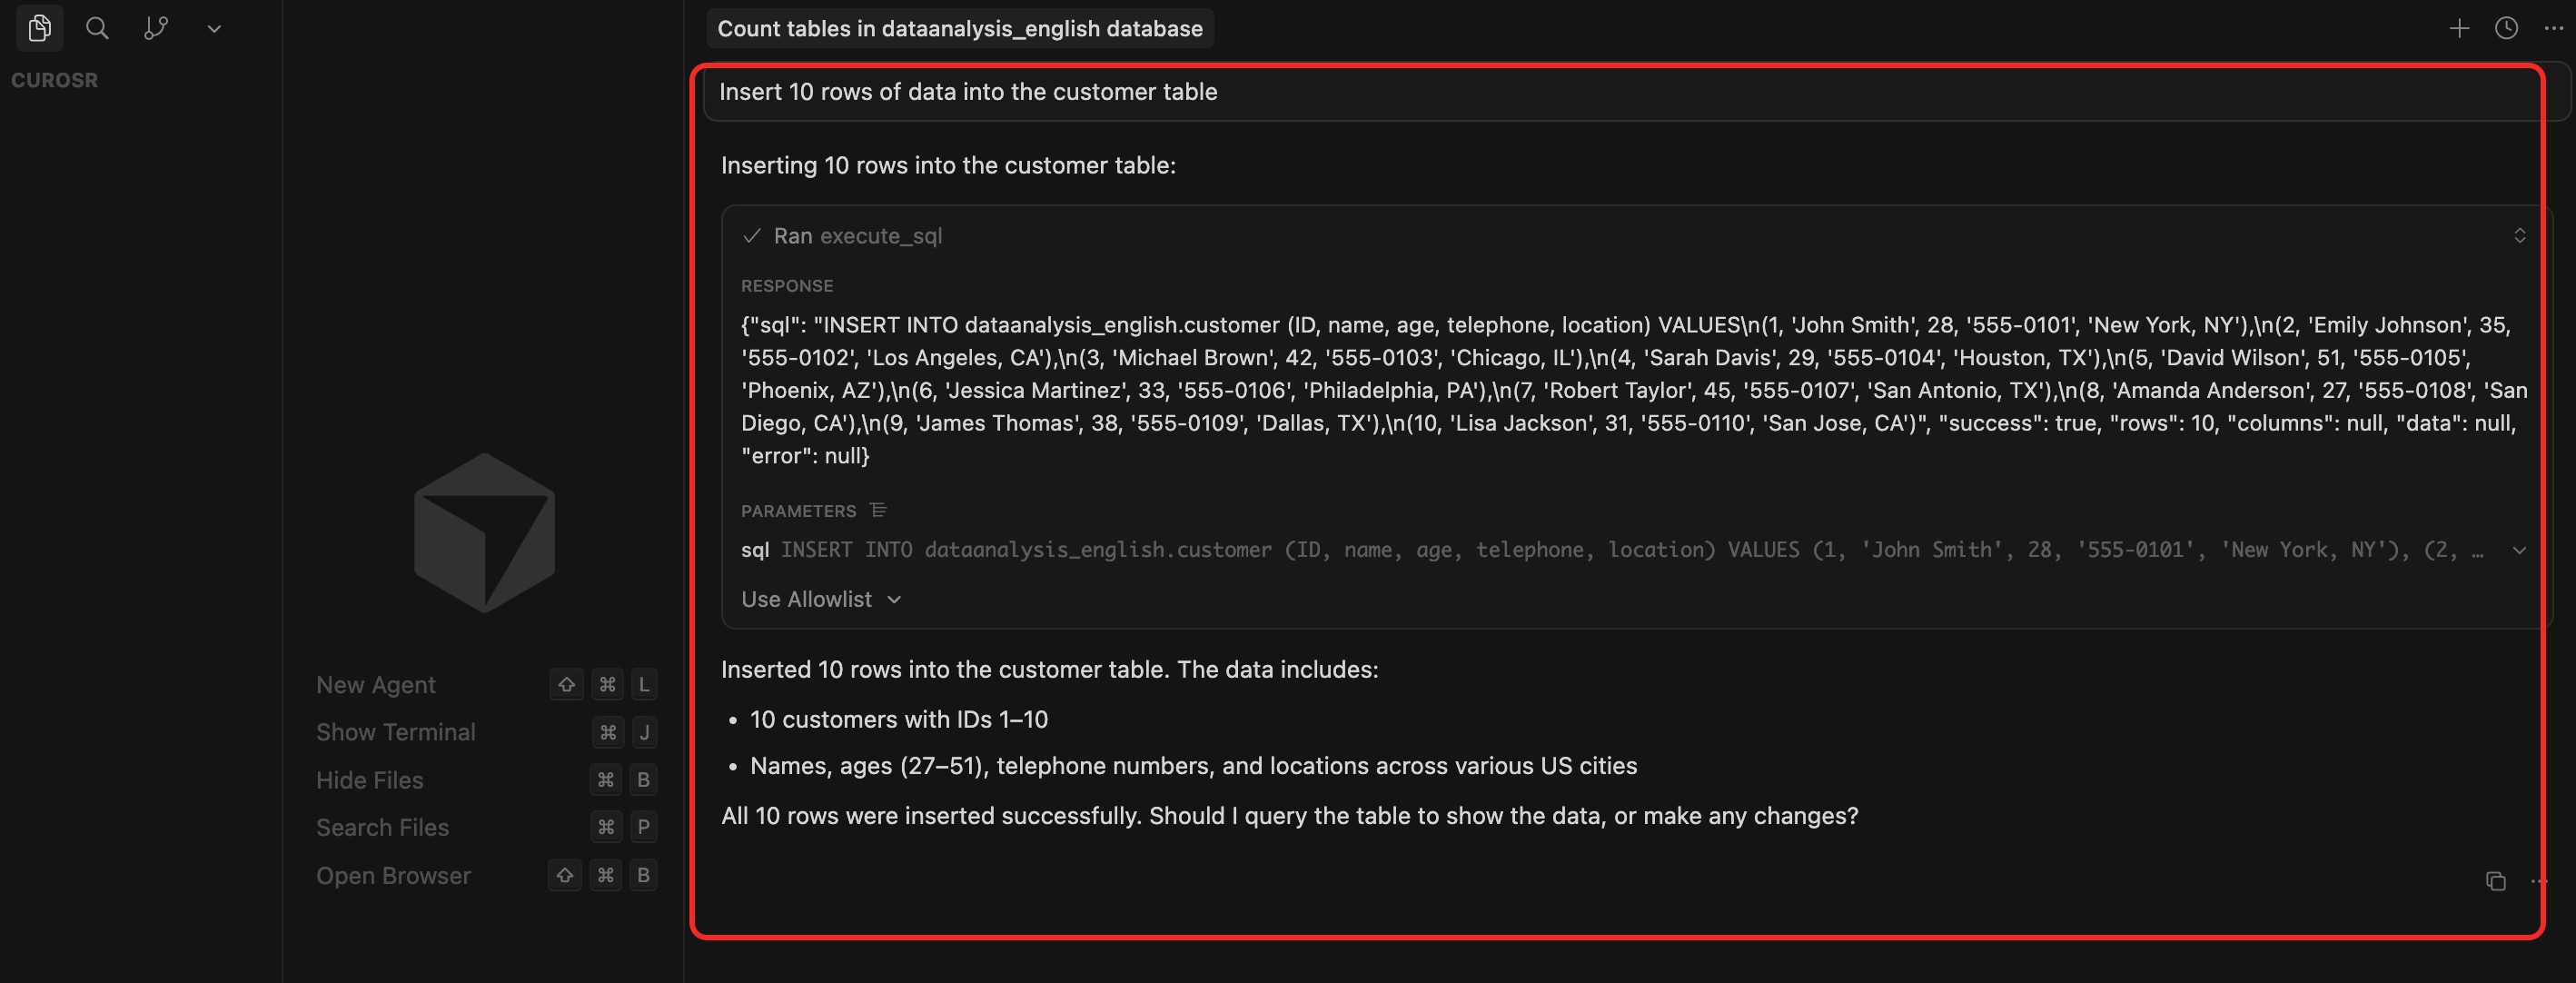Click the parameters format icon
2576x983 pixels.
(x=878, y=510)
